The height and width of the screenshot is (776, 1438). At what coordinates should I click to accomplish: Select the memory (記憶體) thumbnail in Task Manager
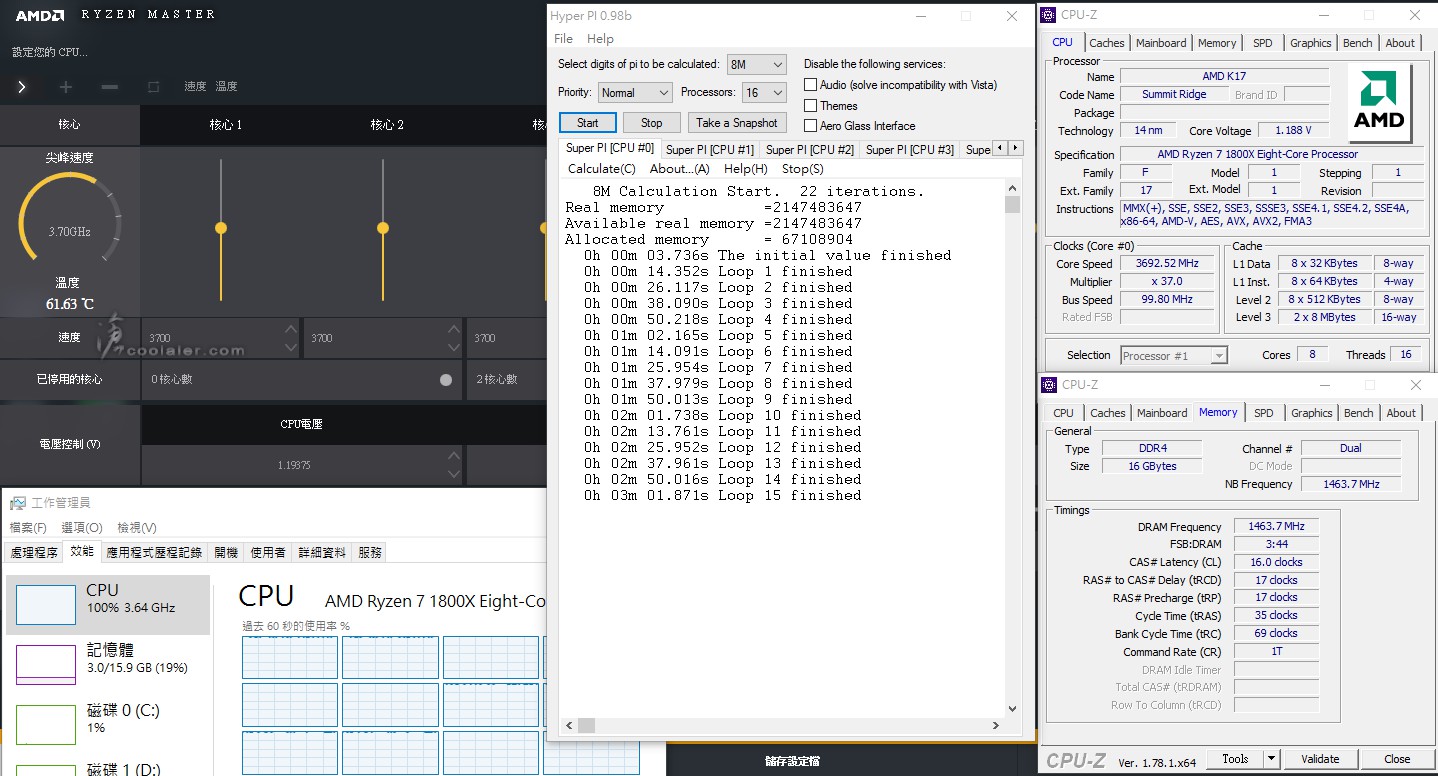[46, 665]
